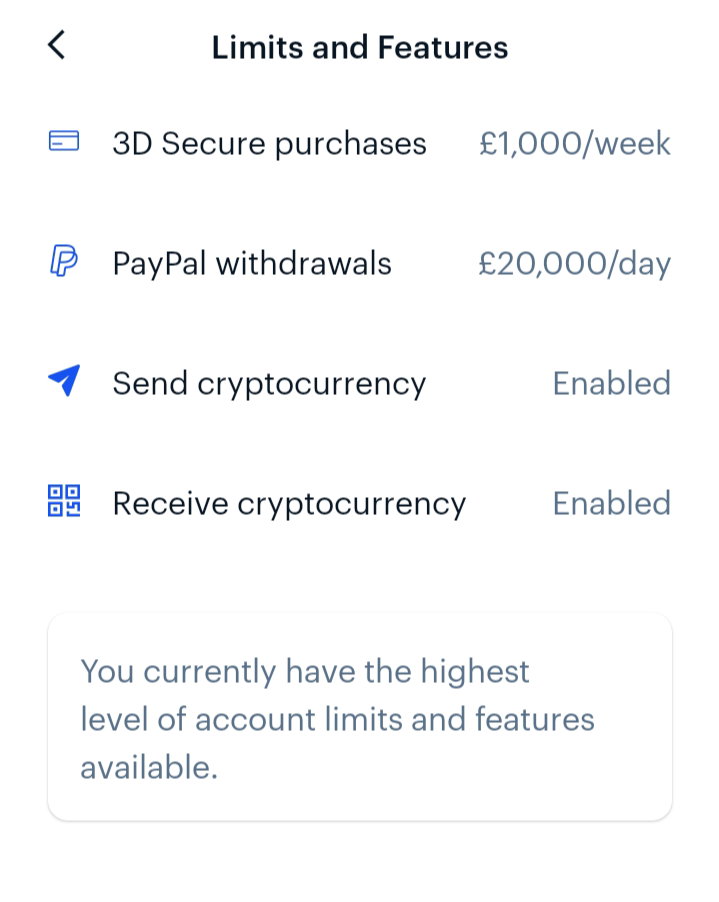Click the £1,000/week limit value

574,144
